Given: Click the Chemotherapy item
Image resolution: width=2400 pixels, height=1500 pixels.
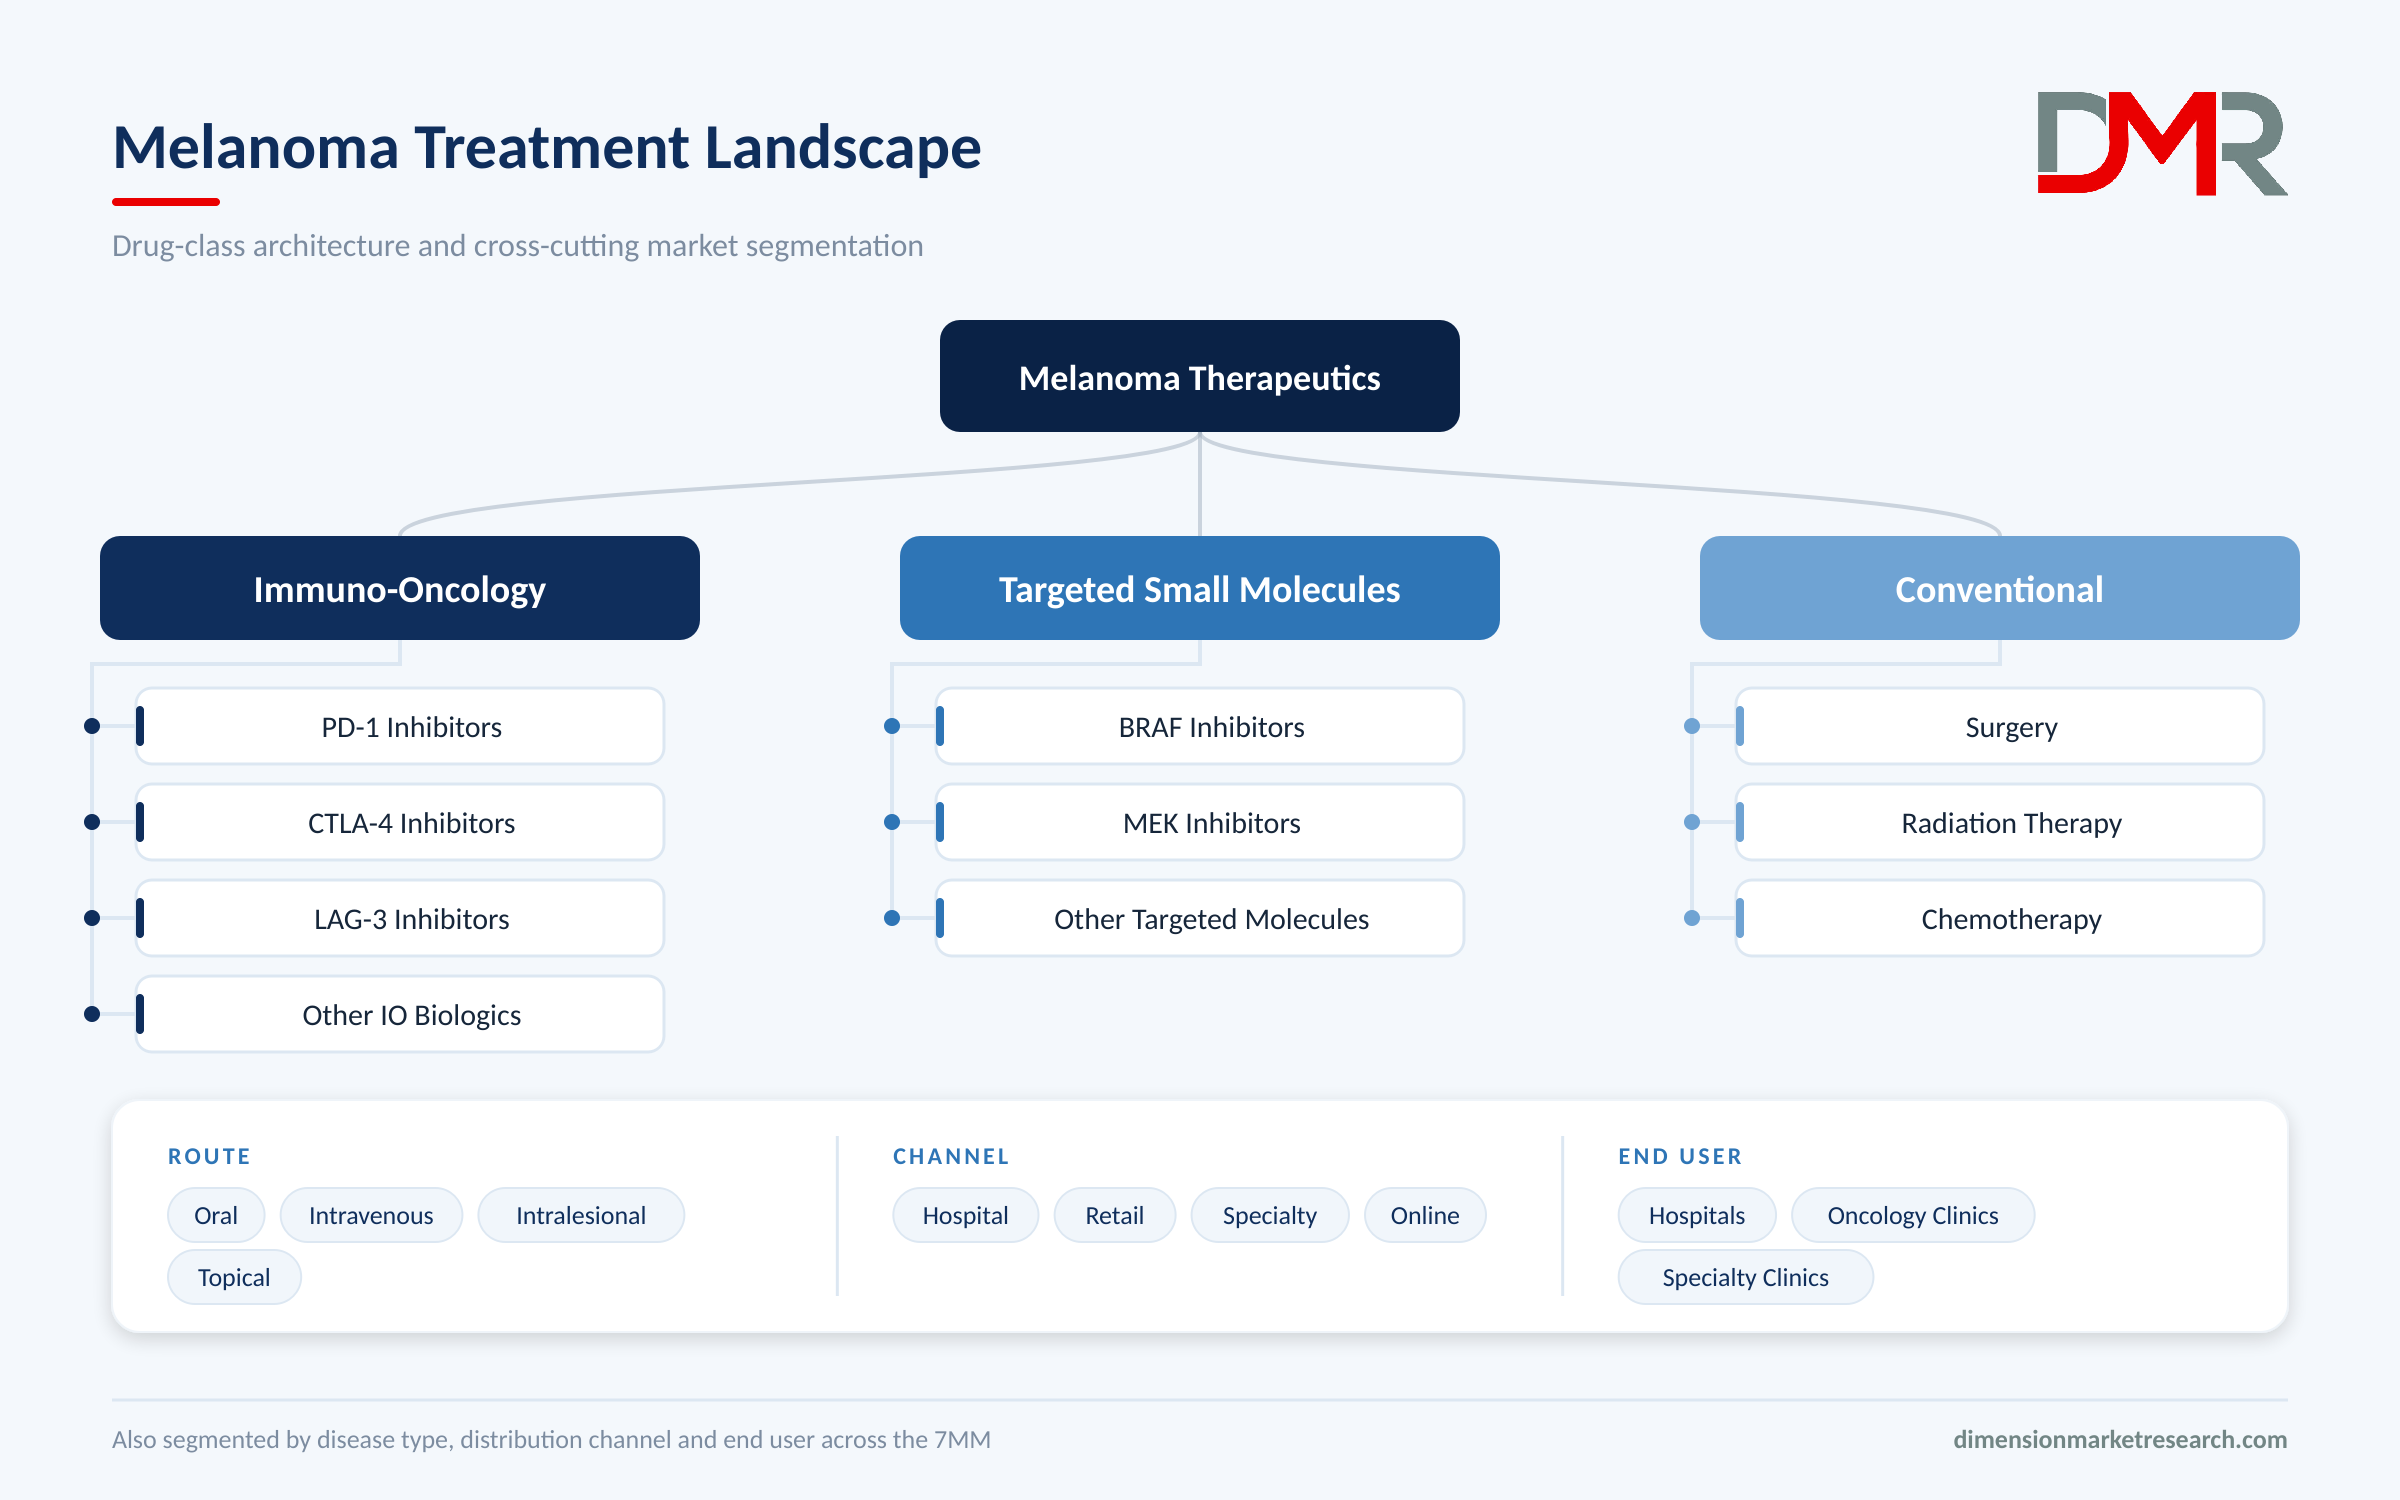Looking at the screenshot, I should click(2000, 918).
